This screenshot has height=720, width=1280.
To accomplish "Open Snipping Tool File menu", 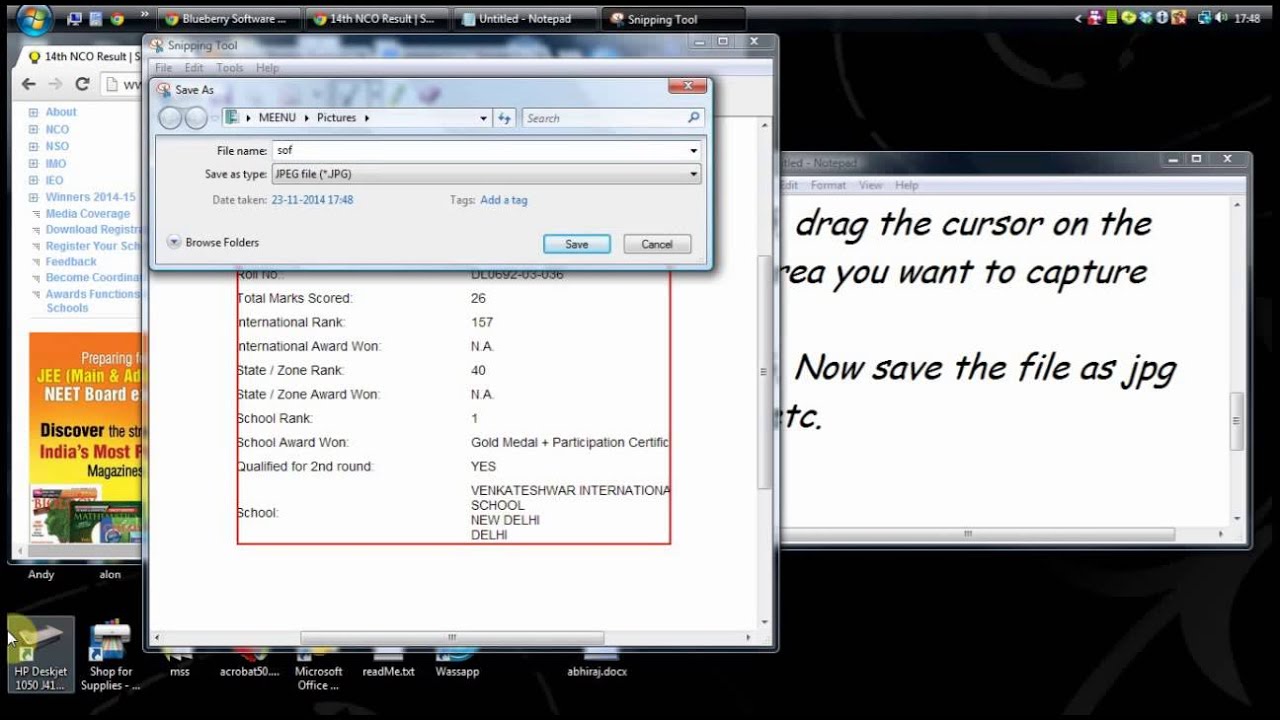I will 163,68.
